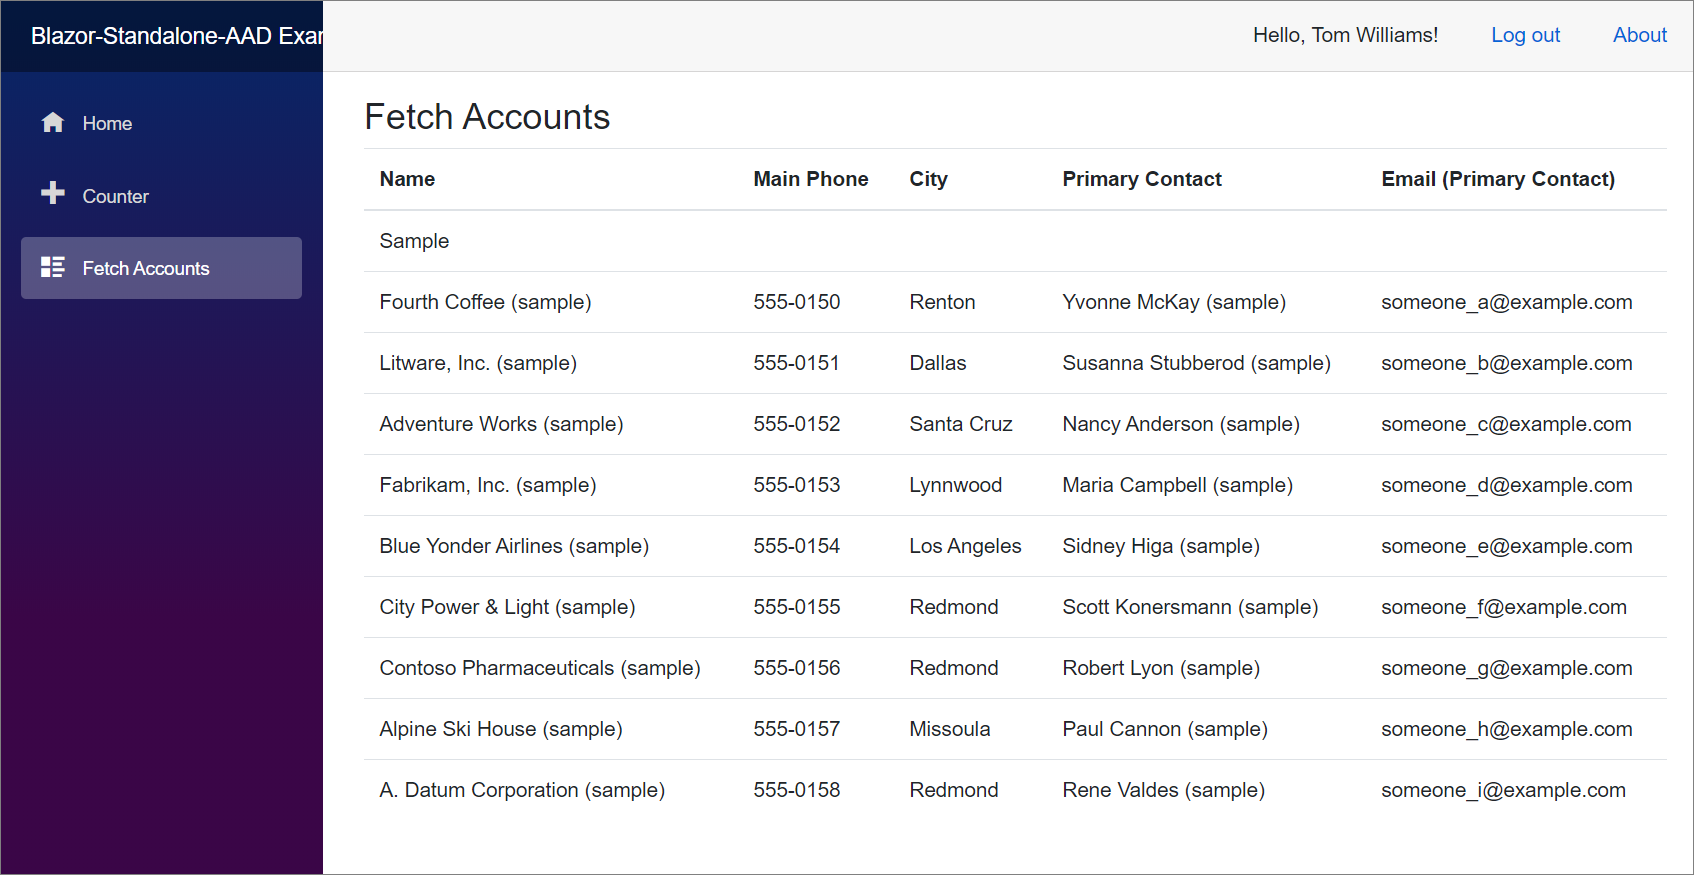Click the someone_c@example.com email cell
1694x875 pixels.
point(1506,424)
